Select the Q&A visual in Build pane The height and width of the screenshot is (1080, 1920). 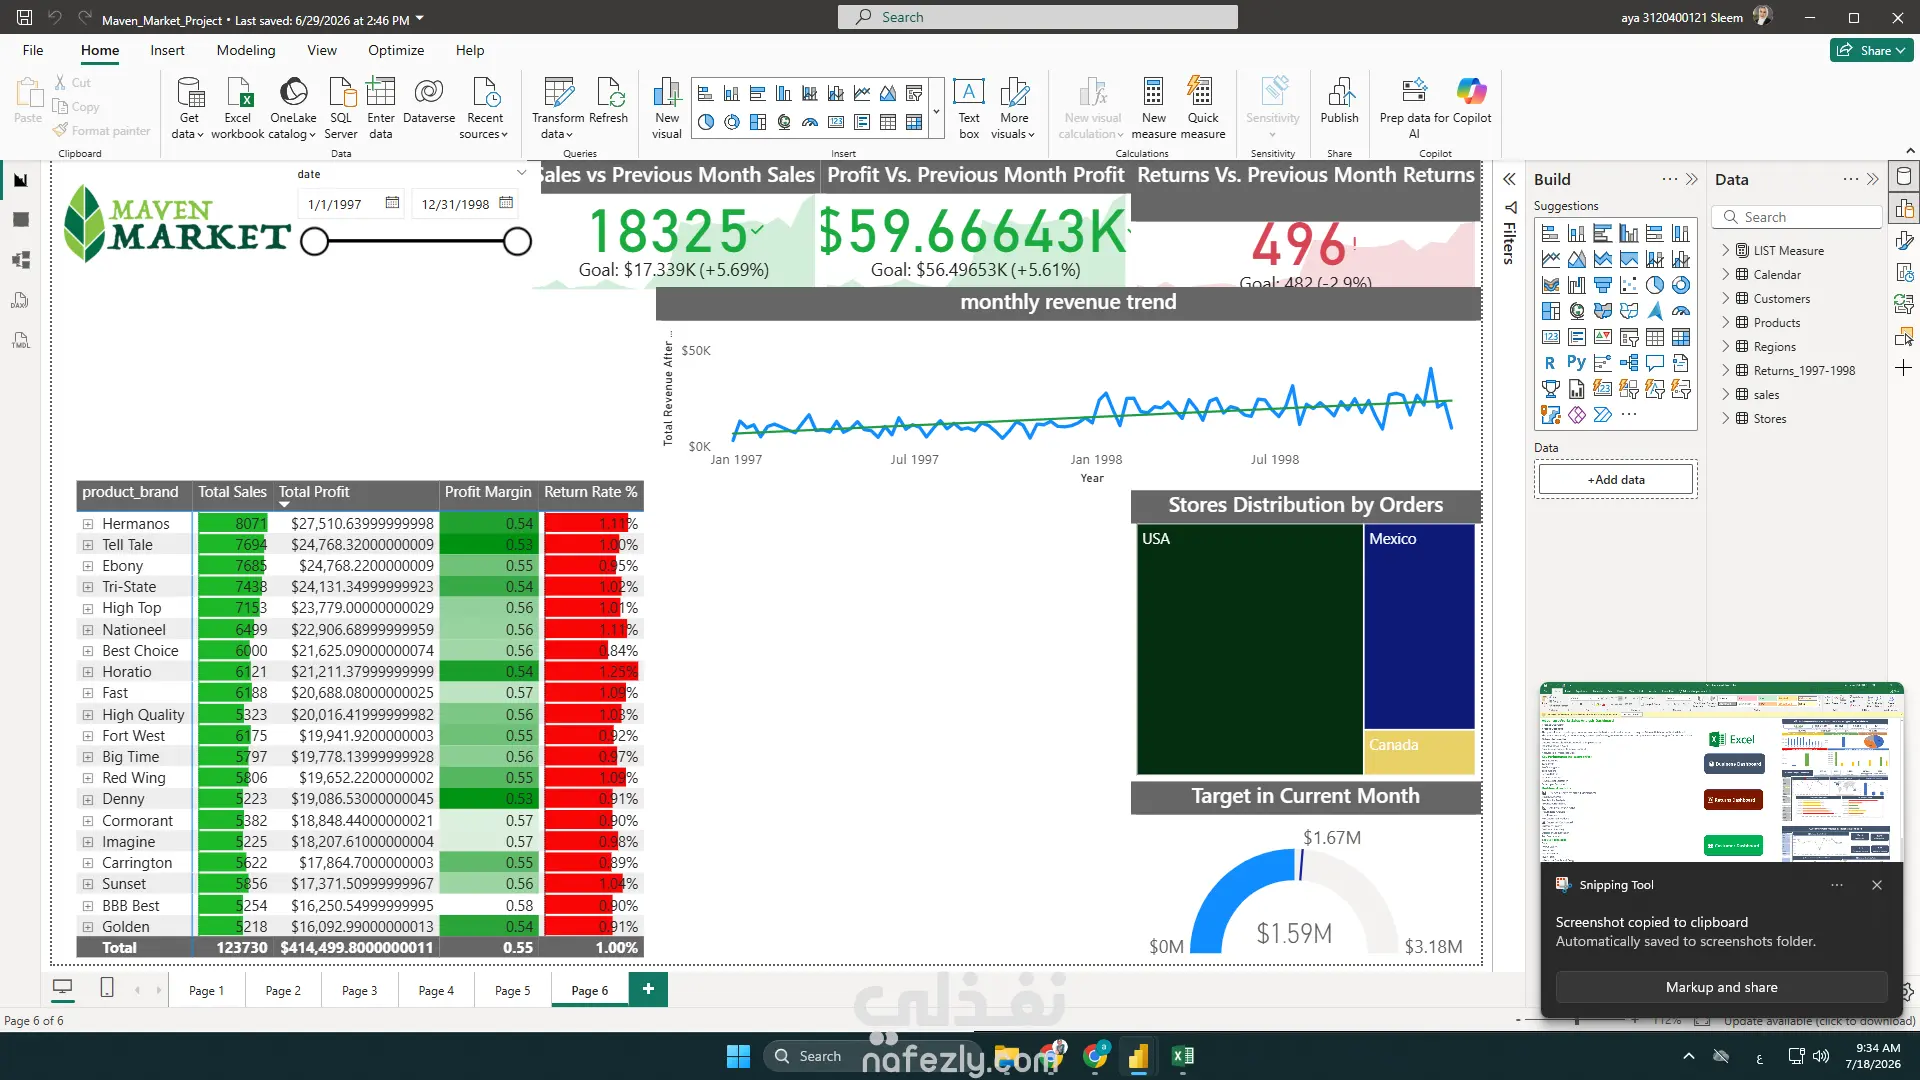[1655, 363]
